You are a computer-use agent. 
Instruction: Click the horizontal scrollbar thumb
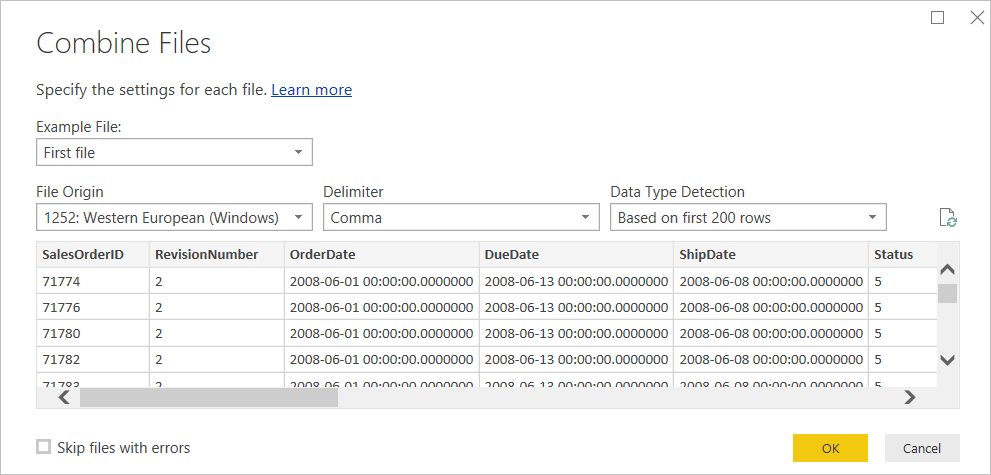[208, 397]
